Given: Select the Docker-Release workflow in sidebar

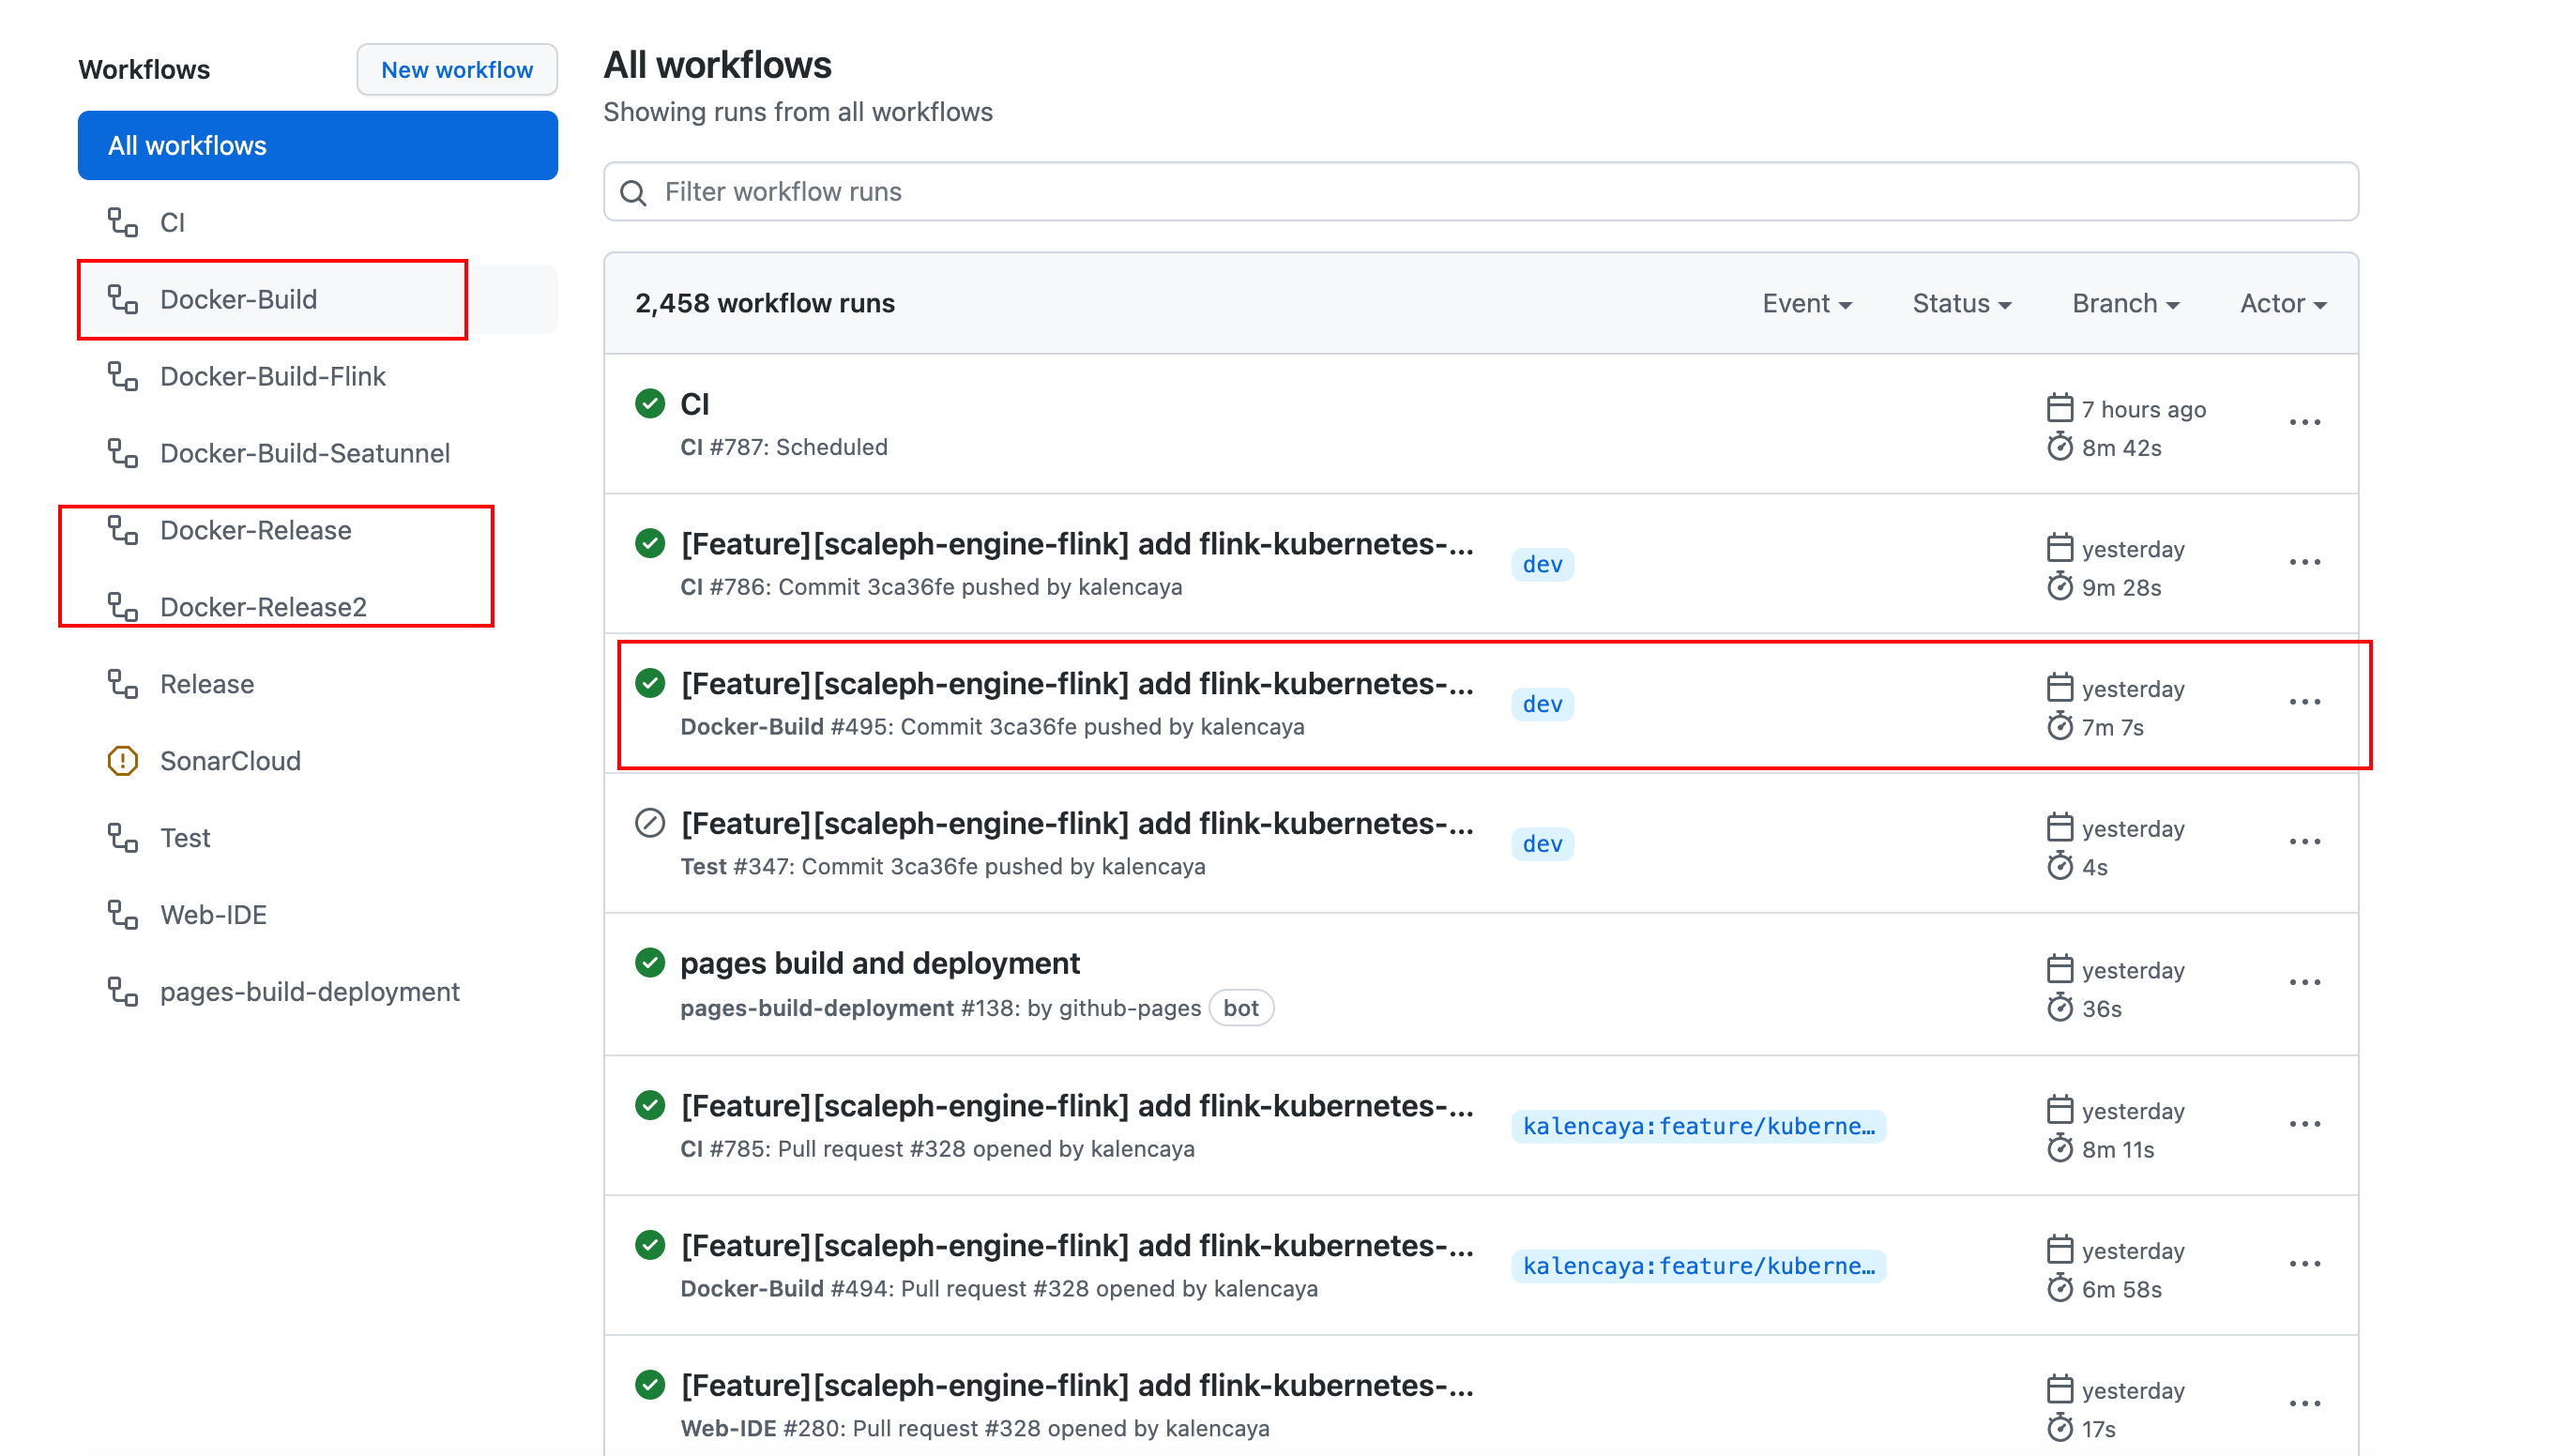Looking at the screenshot, I should point(256,530).
